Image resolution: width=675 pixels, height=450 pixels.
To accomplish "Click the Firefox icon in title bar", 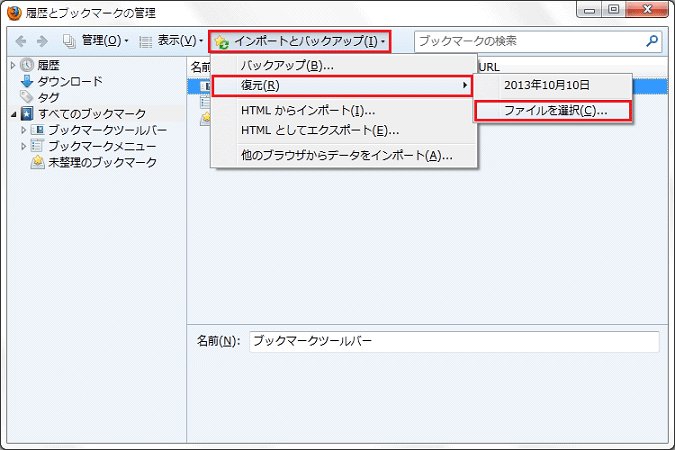I will tap(14, 13).
